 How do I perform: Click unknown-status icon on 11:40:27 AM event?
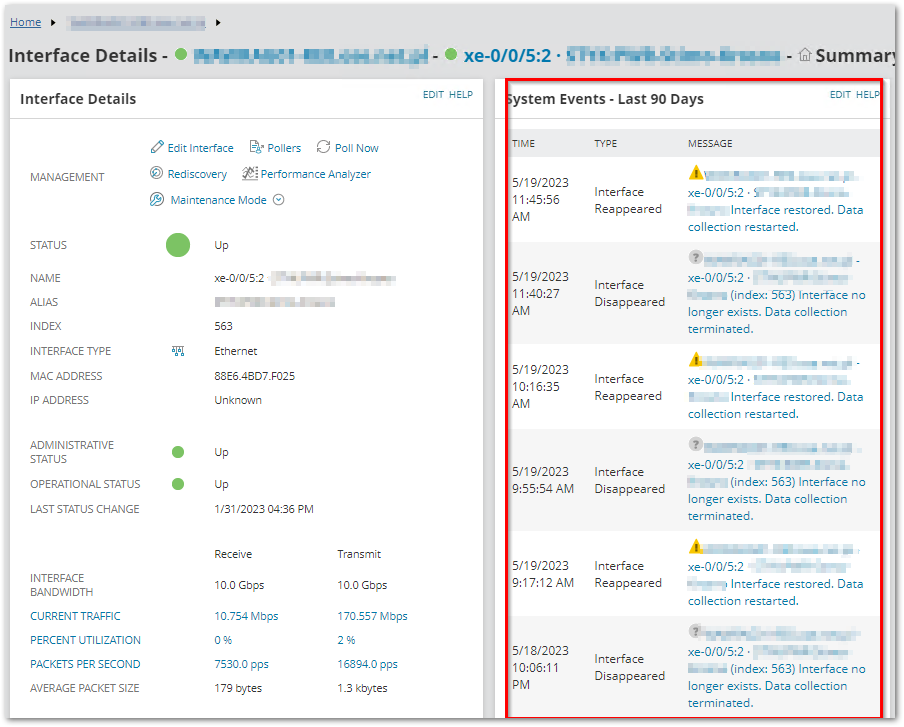pyautogui.click(x=696, y=257)
